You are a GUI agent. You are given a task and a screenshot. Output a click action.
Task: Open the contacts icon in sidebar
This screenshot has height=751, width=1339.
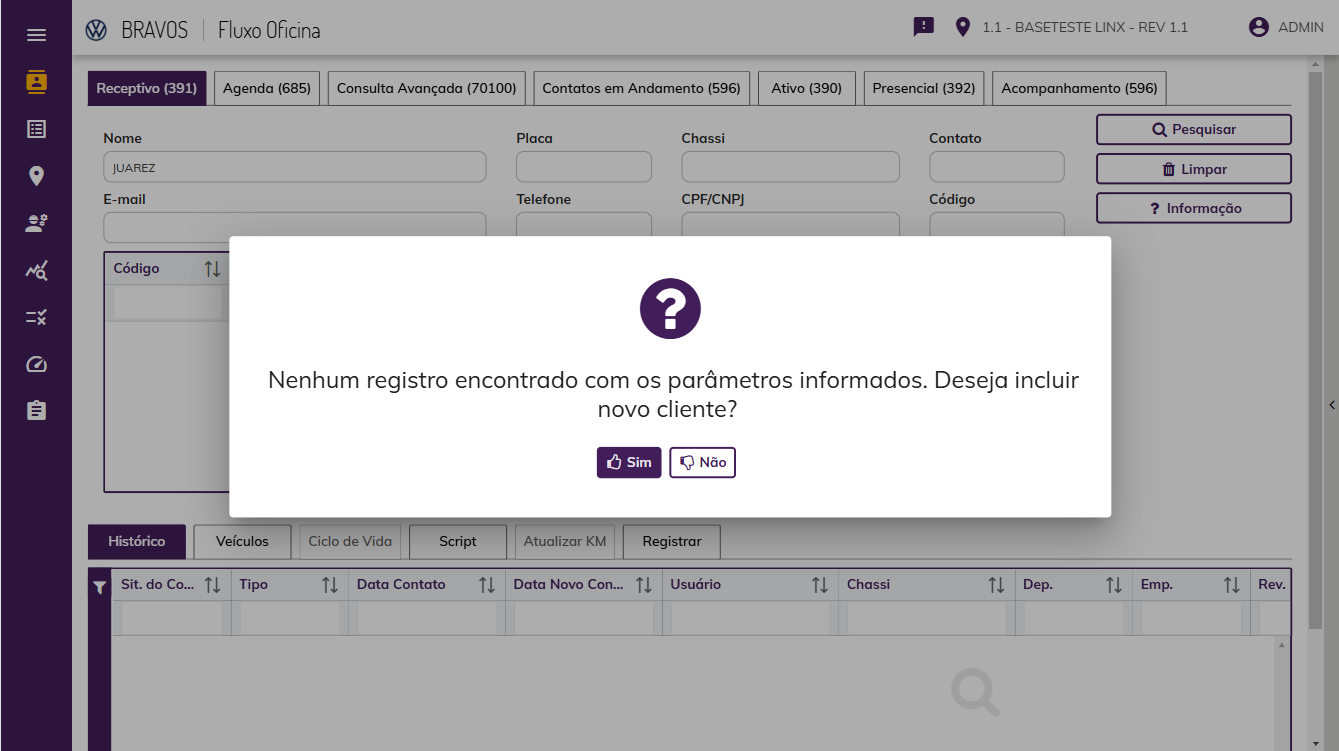pos(36,82)
